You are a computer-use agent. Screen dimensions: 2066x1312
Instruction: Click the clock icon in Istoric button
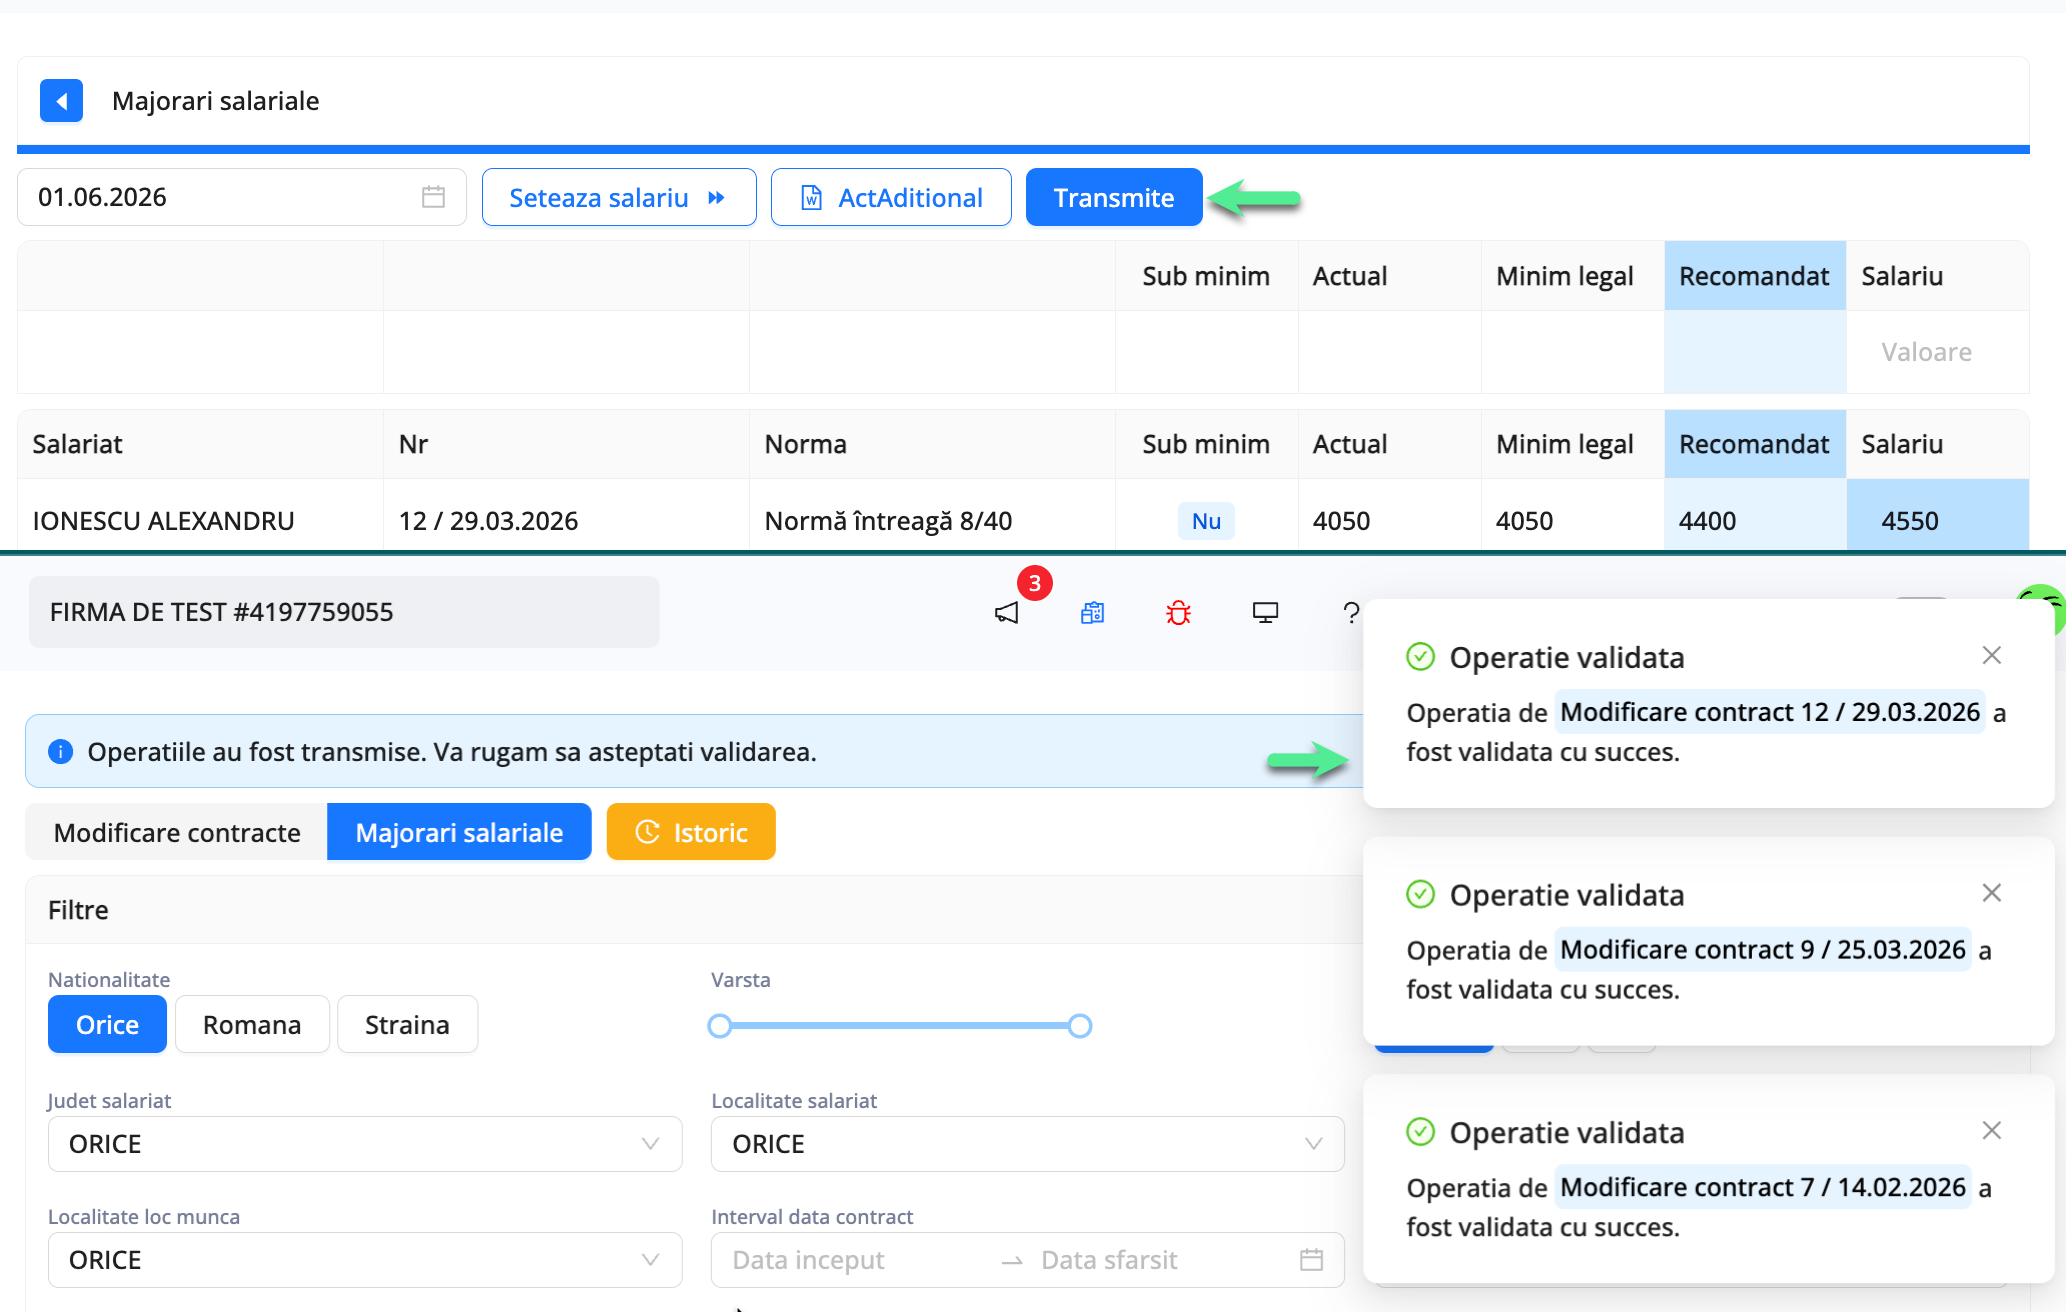tap(647, 832)
